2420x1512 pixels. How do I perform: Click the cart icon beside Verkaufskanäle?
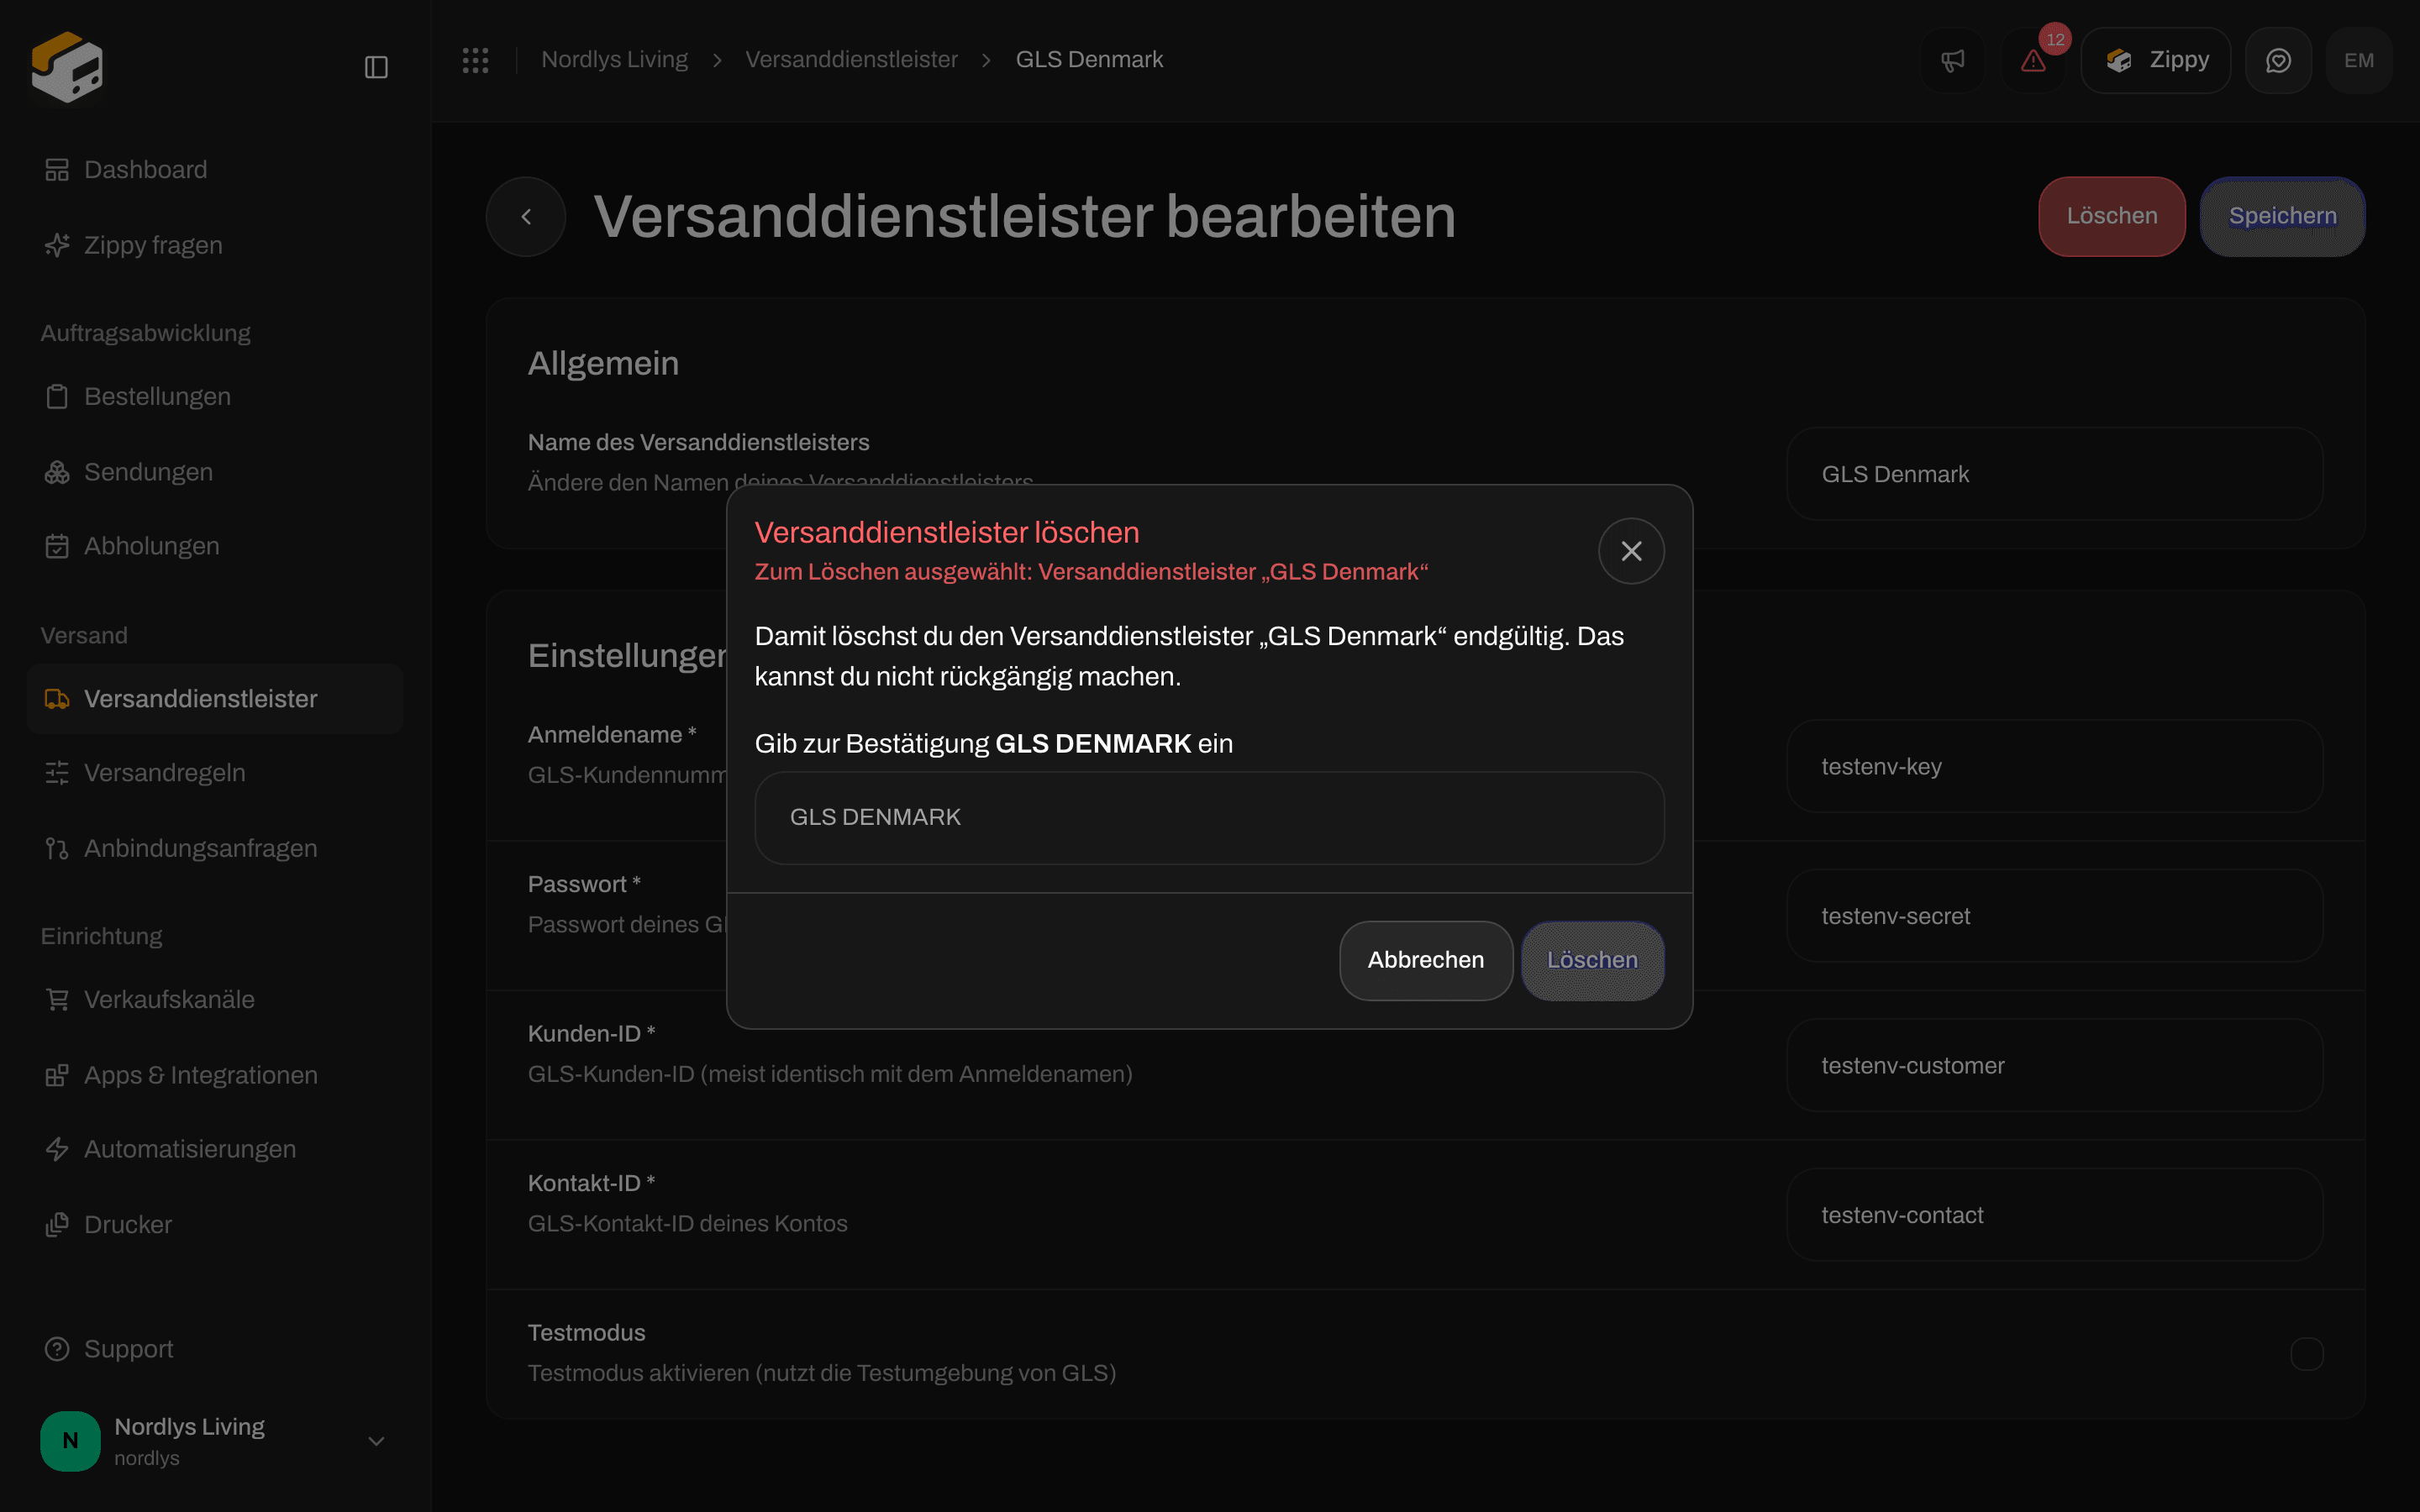(57, 999)
